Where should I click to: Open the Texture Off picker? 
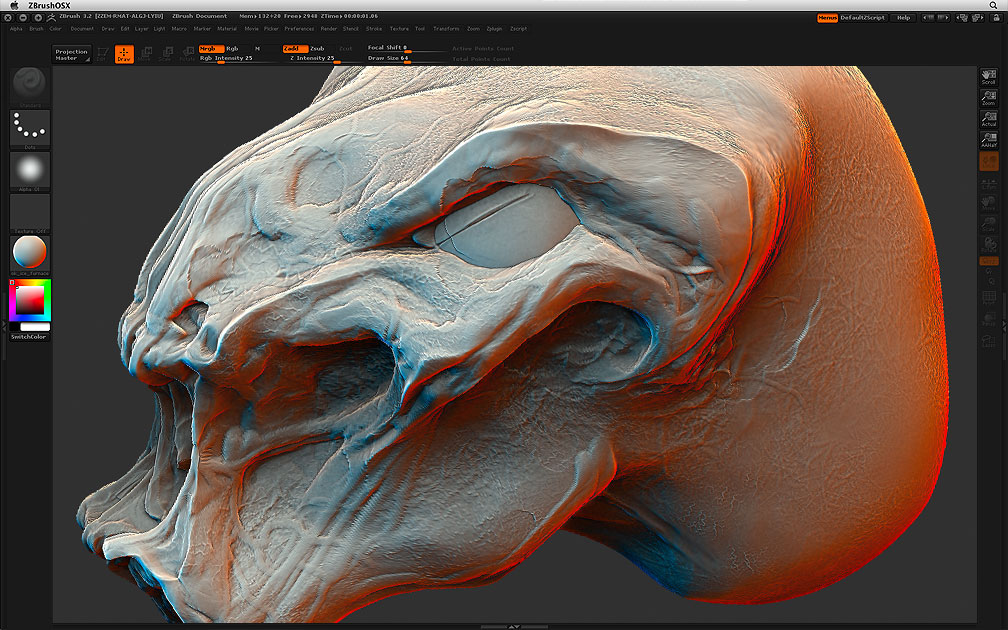click(x=30, y=212)
